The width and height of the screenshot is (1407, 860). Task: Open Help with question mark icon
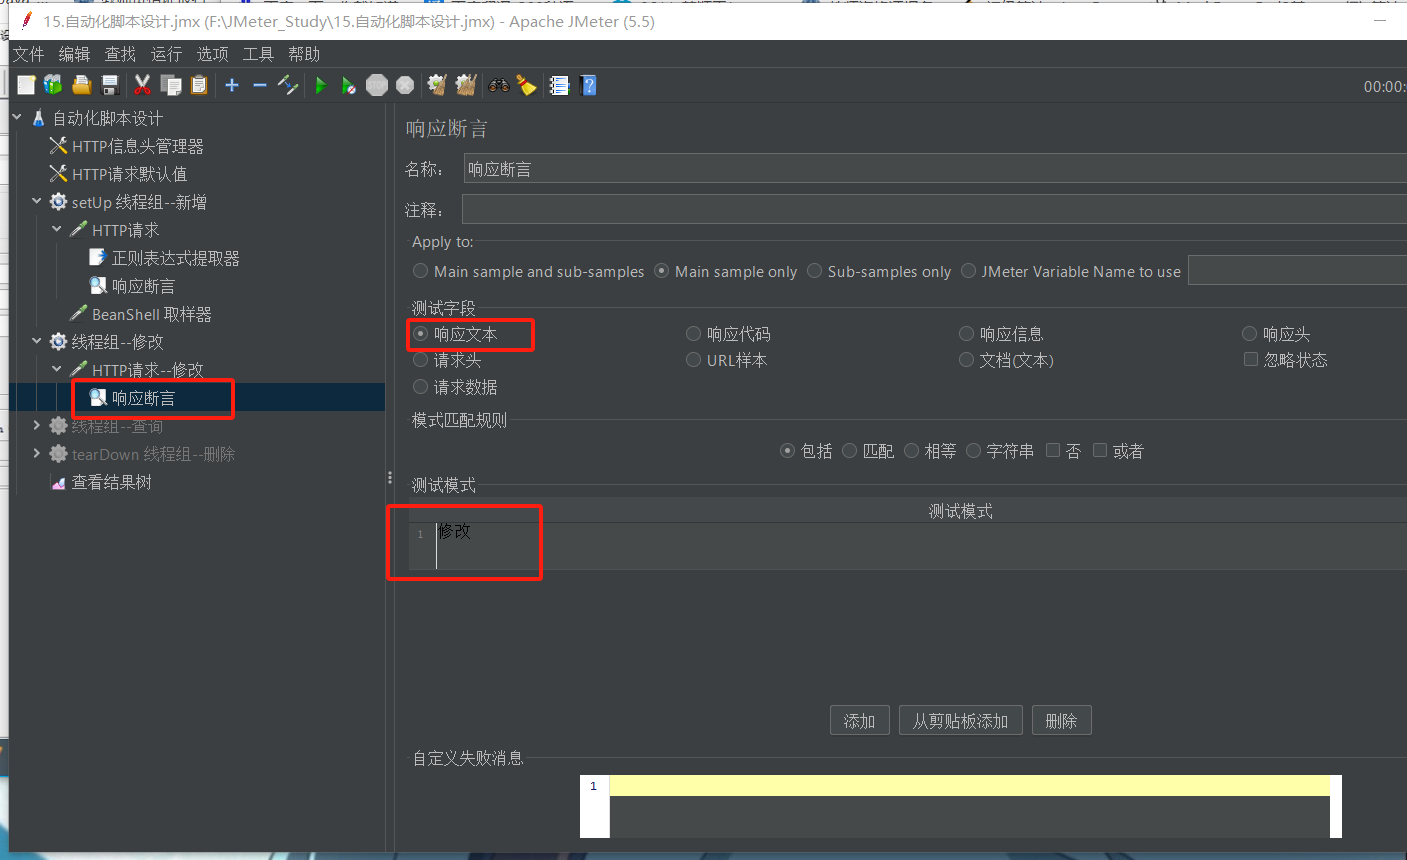pyautogui.click(x=588, y=85)
